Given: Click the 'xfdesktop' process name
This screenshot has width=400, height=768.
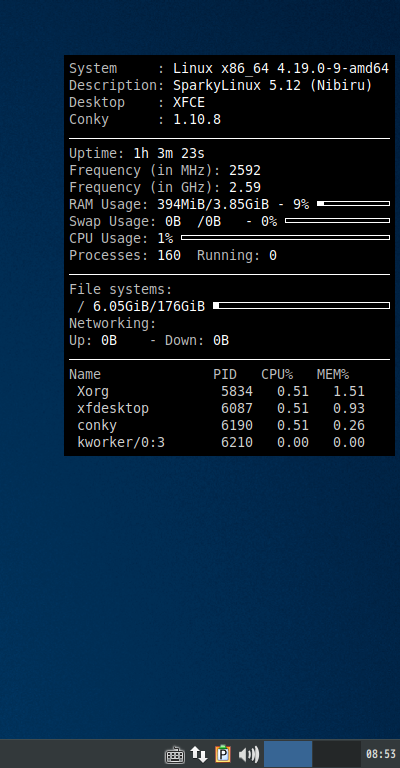Looking at the screenshot, I should pos(113,408).
